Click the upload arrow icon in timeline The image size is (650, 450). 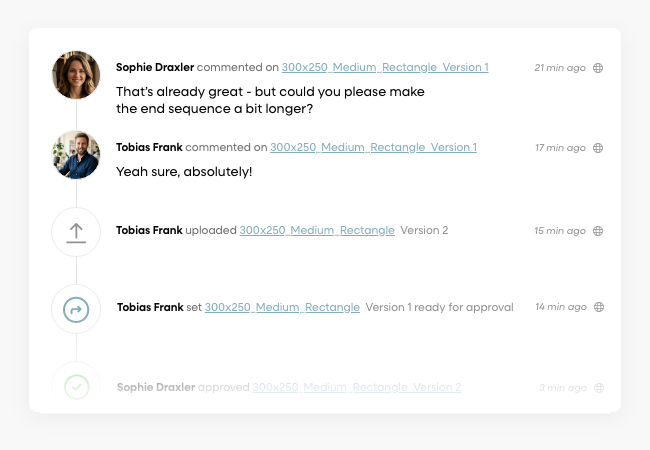pos(76,232)
